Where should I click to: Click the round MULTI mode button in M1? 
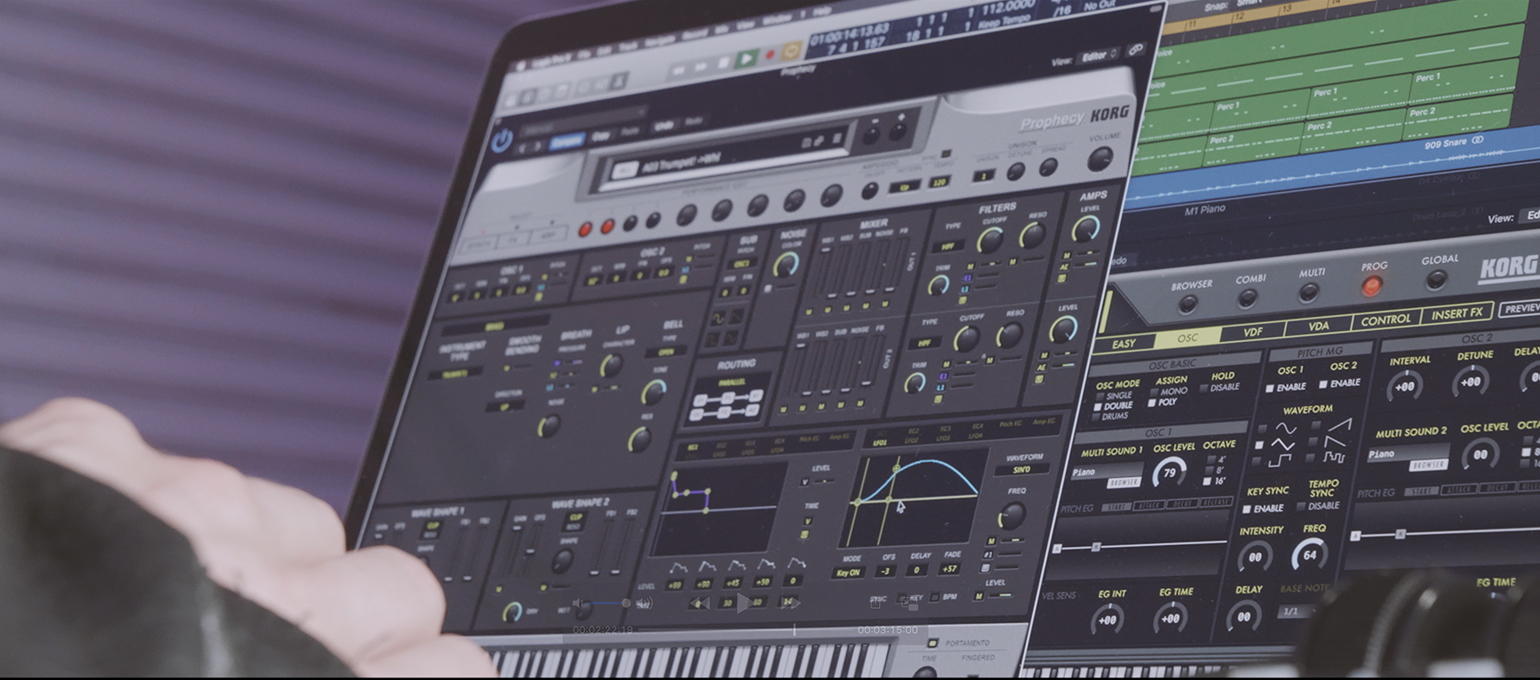coord(1308,293)
